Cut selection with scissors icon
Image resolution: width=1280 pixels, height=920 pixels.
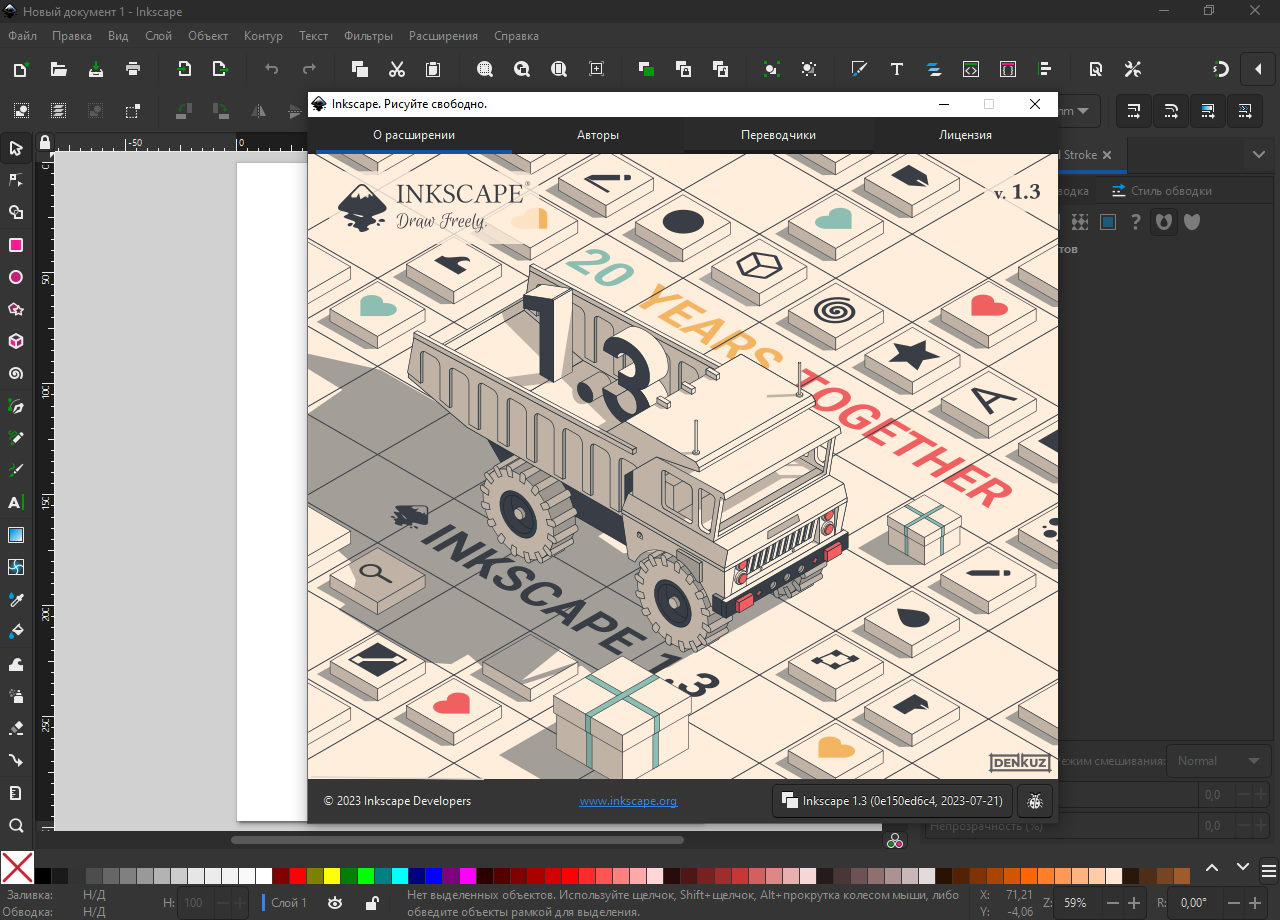[396, 69]
